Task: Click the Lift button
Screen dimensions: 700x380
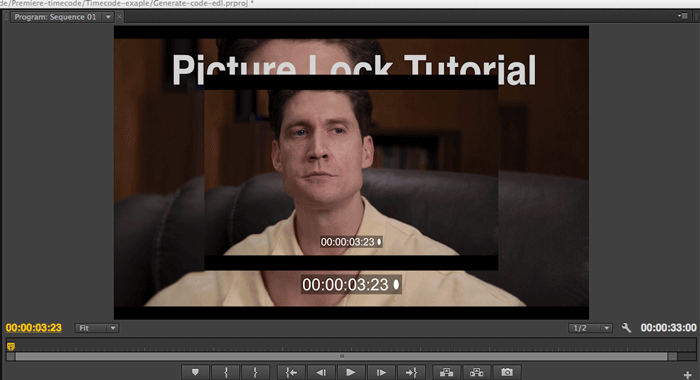Action: [446, 372]
